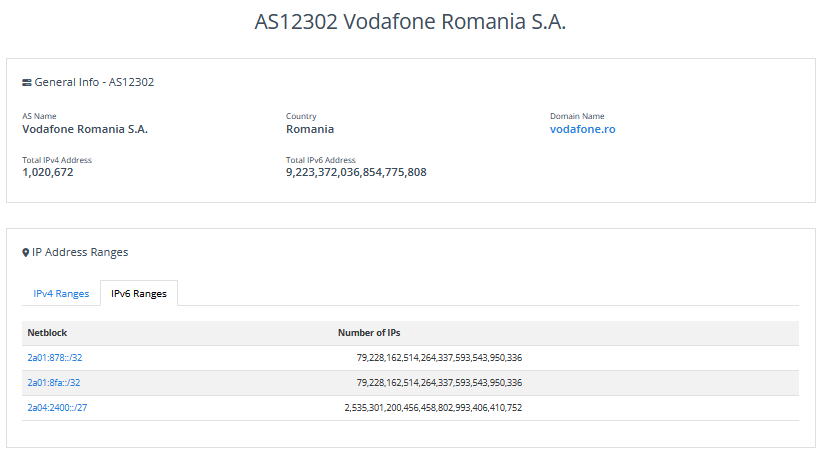Click IP count 2,535,301,200,456,458,802,993,406,410,752
This screenshot has width=829, height=459.
tap(434, 408)
